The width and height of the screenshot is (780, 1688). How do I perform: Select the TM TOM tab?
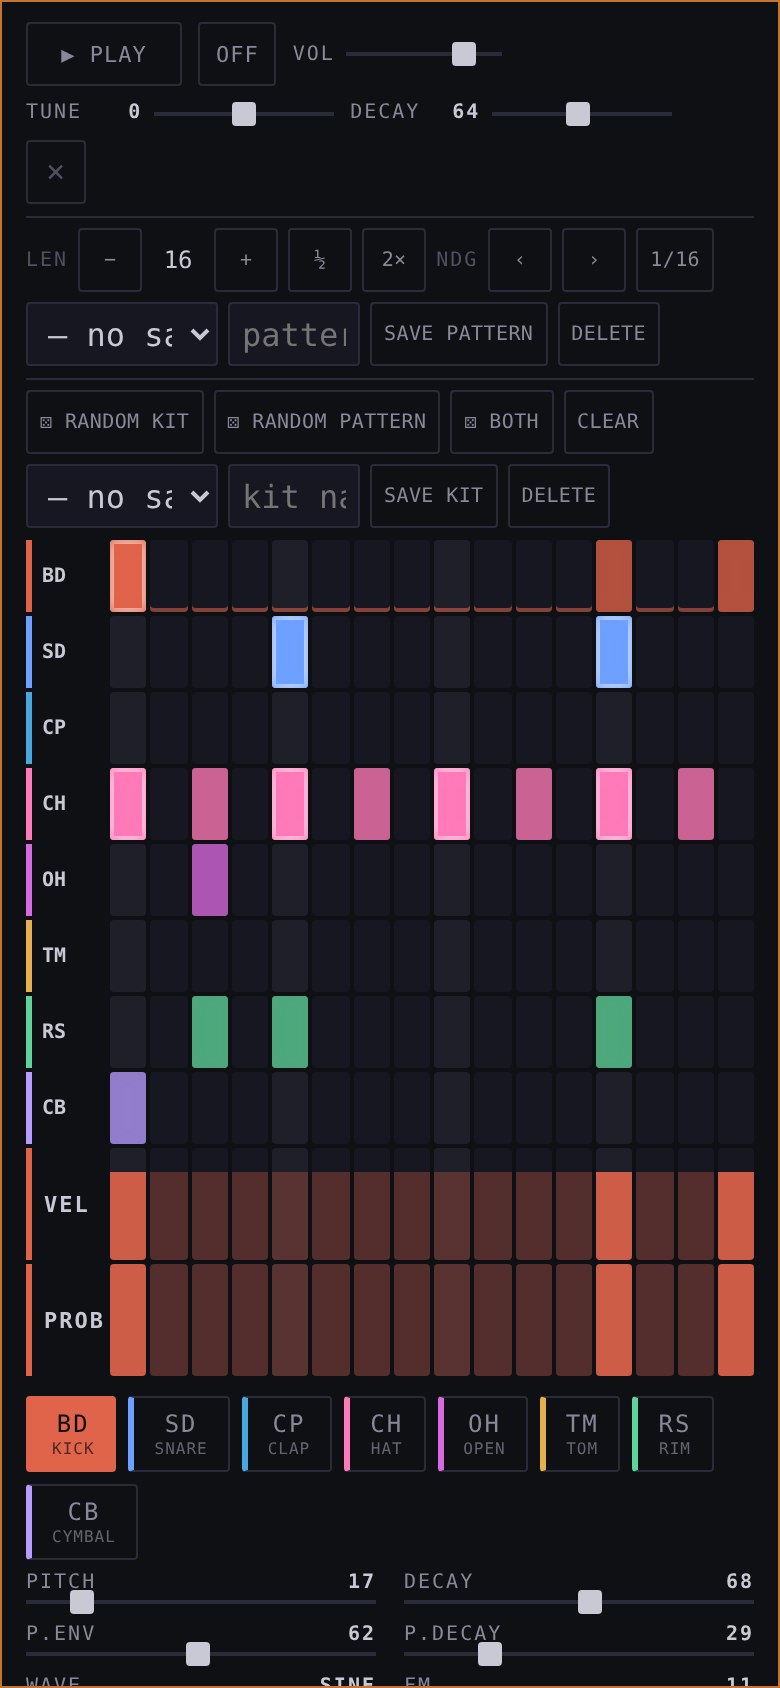[580, 1434]
